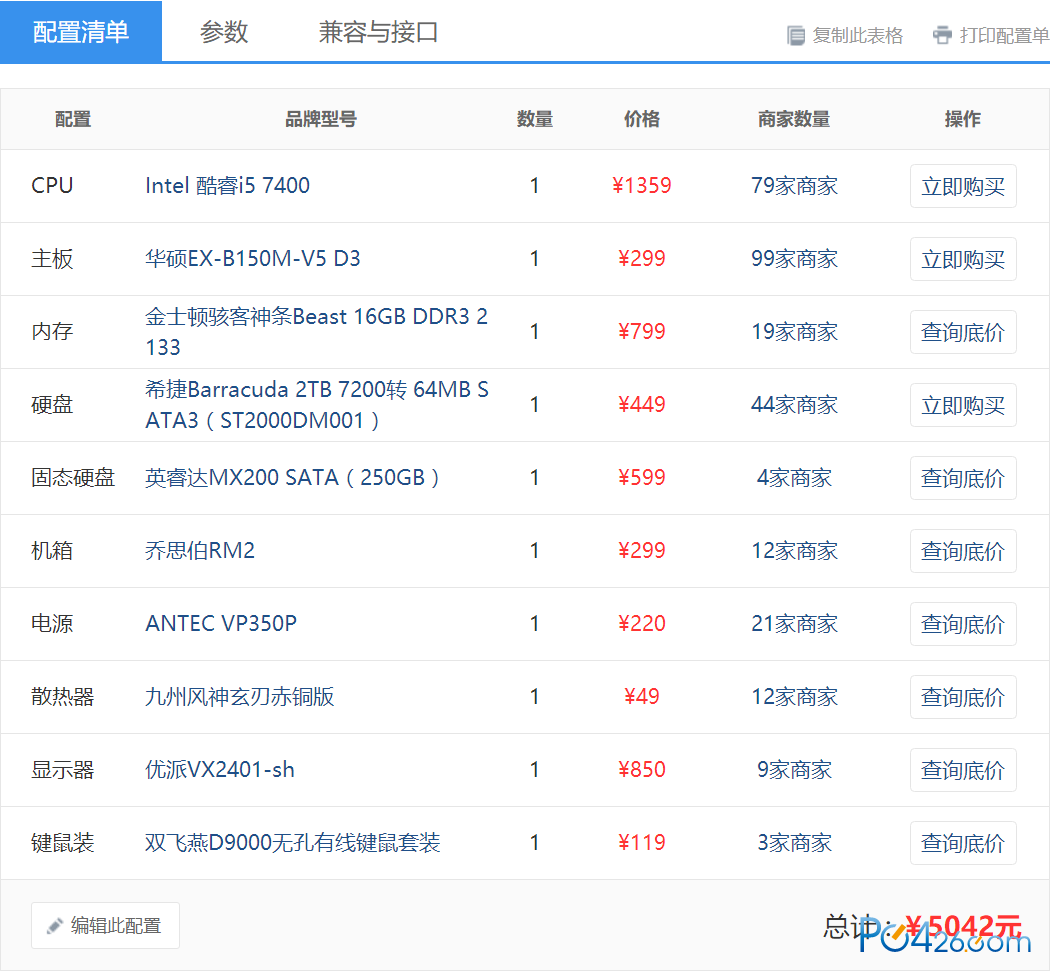The width and height of the screenshot is (1050, 971).
Task: Click the 品牌型号 column header
Action: coord(321,119)
